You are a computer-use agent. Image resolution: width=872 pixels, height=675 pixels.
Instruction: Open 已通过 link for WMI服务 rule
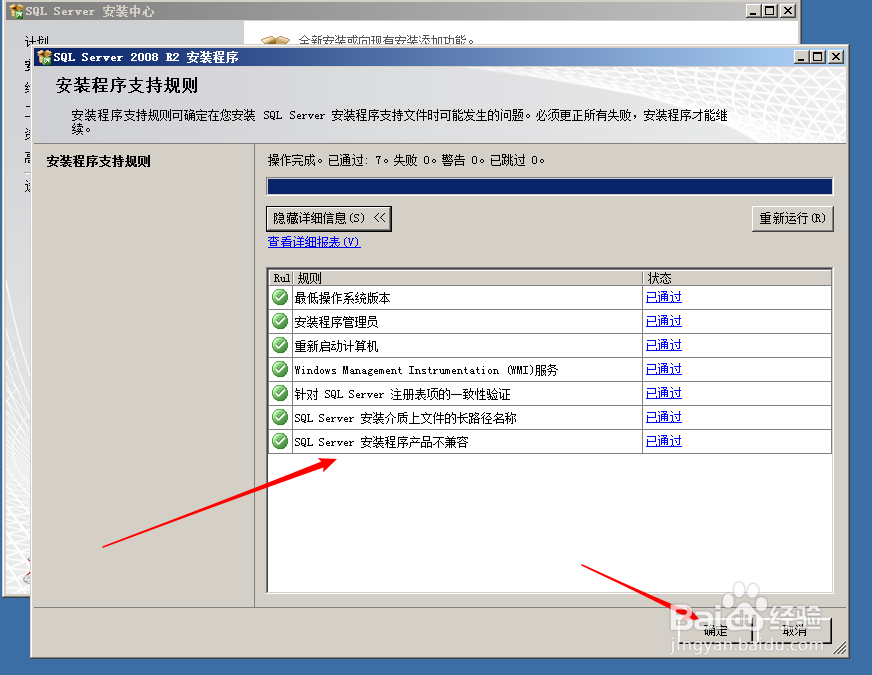[663, 369]
